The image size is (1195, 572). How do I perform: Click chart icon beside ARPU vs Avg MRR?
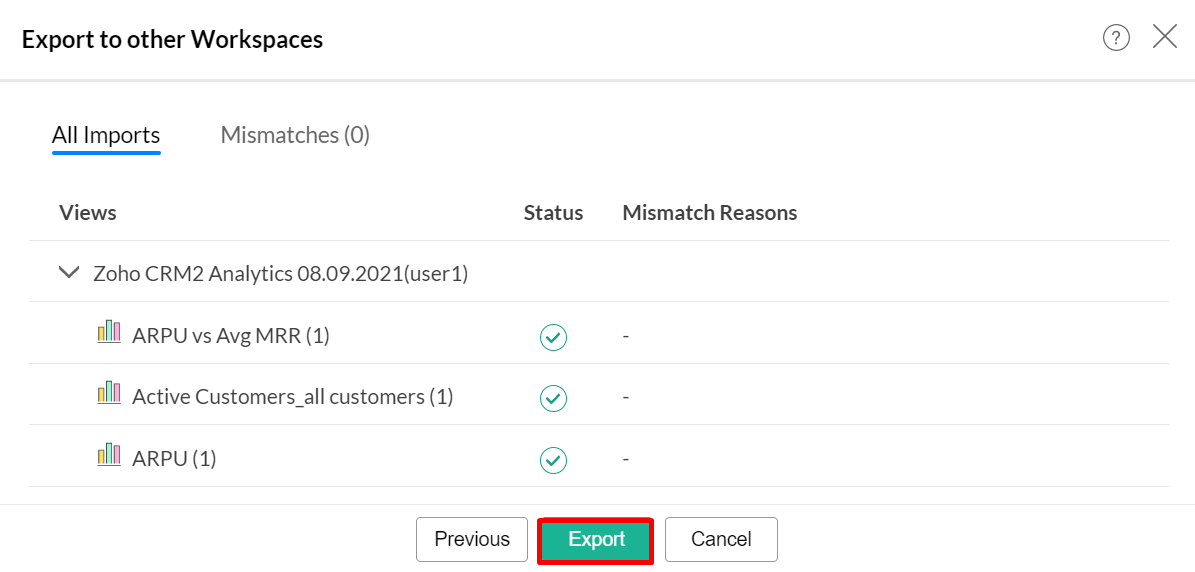click(109, 333)
